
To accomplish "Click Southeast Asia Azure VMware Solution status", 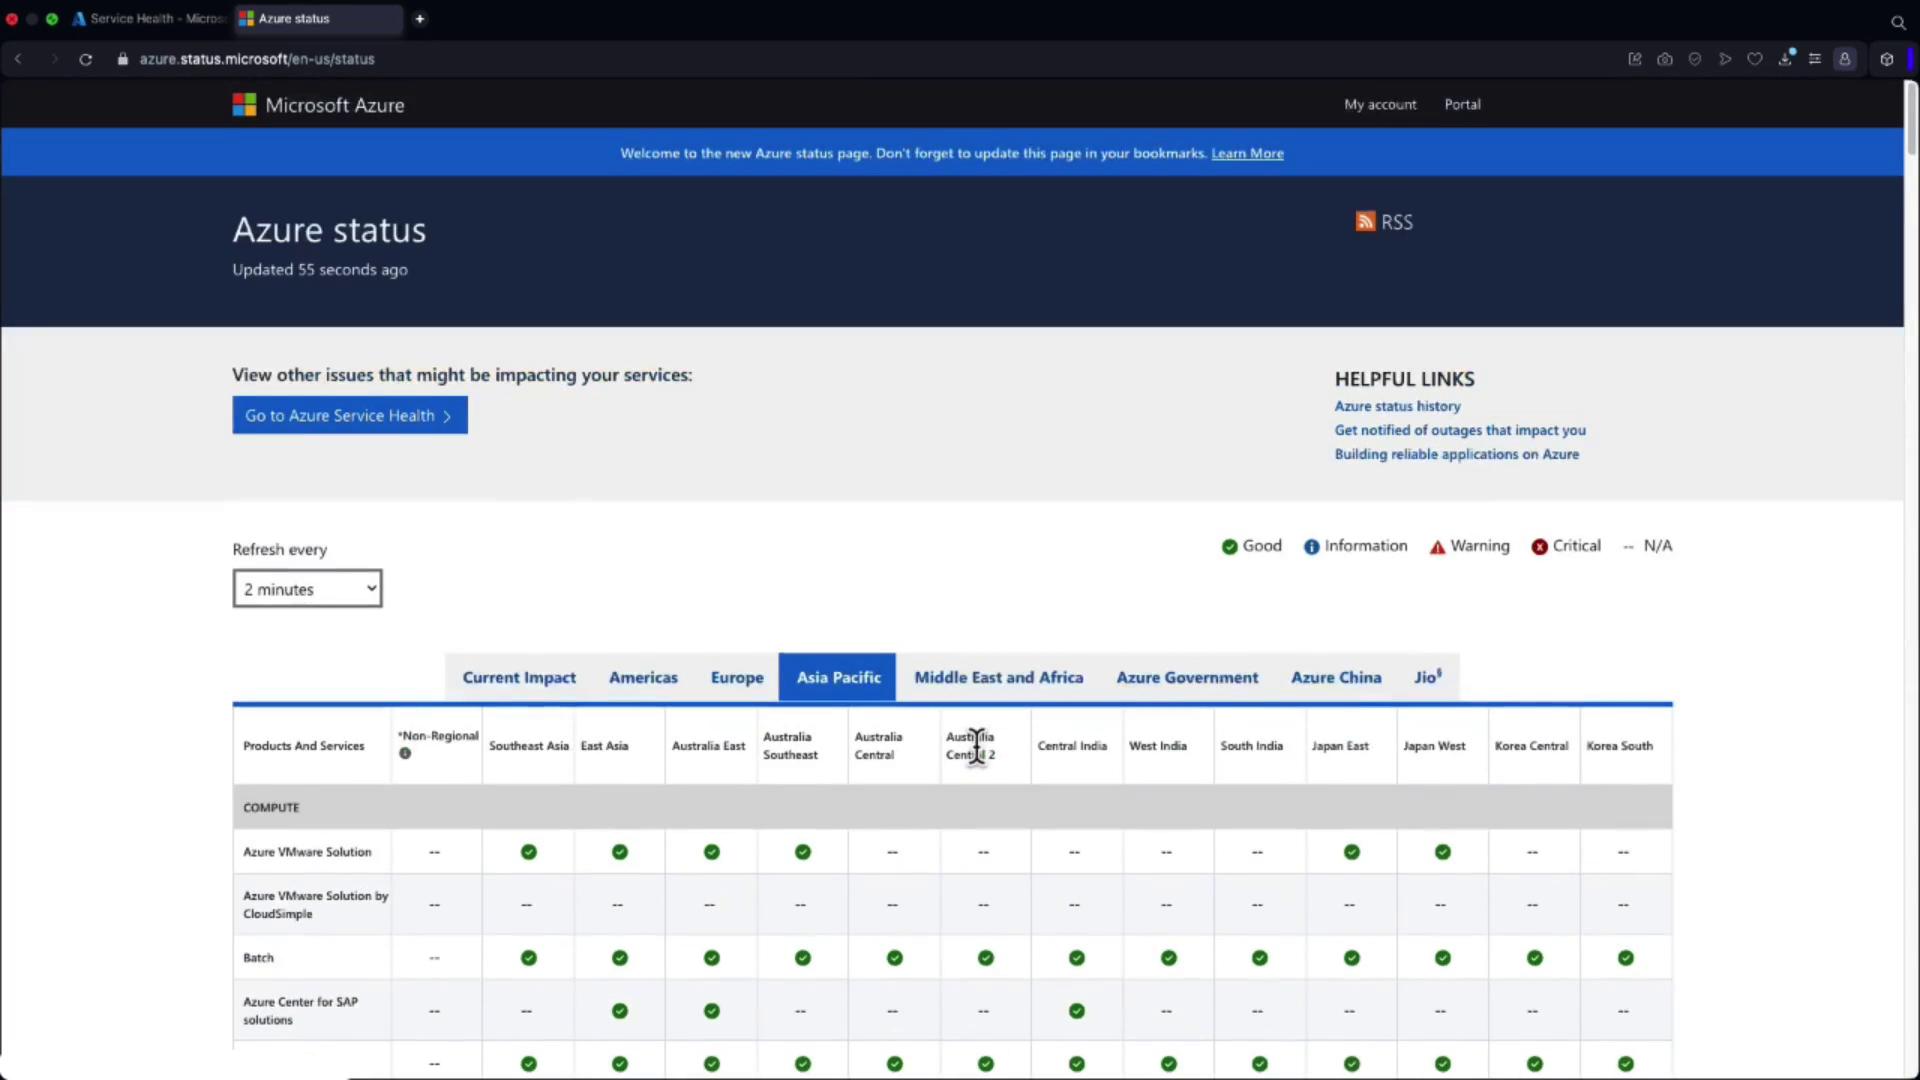I will pyautogui.click(x=528, y=852).
